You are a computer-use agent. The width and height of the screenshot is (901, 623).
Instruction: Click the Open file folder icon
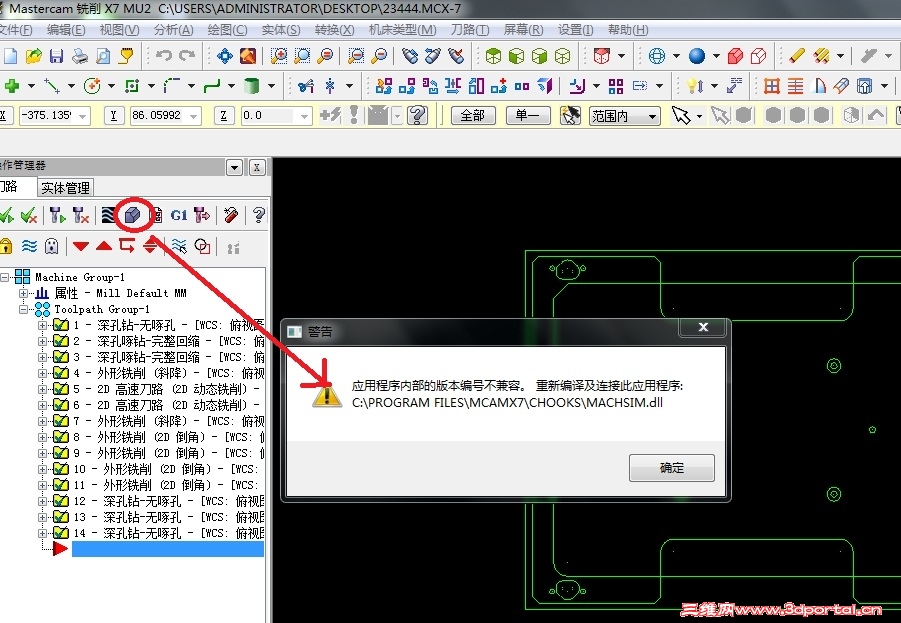(x=34, y=56)
